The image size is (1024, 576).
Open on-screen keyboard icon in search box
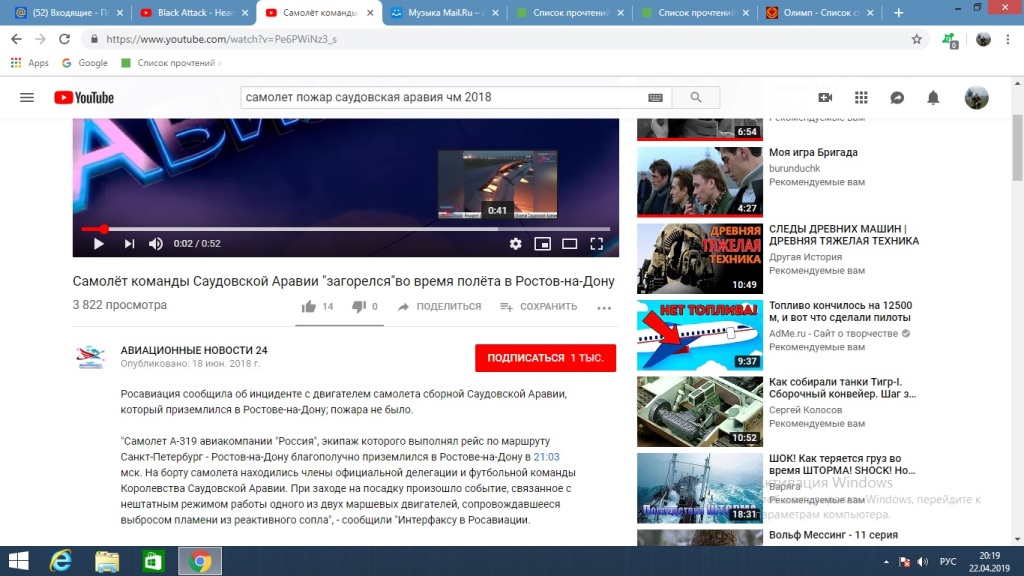coord(655,97)
